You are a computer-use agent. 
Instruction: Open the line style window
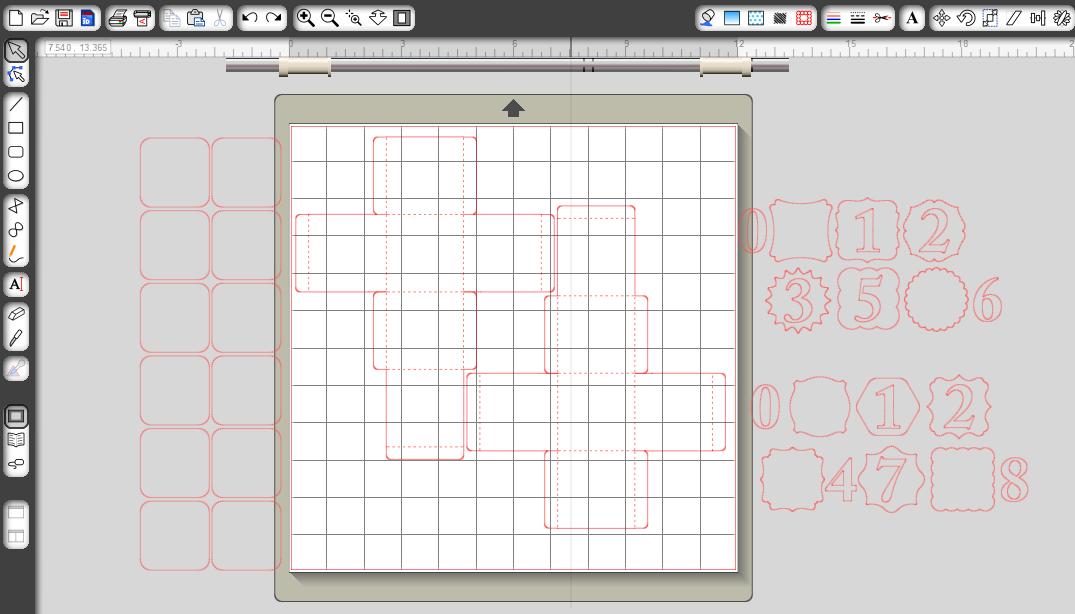tap(858, 18)
